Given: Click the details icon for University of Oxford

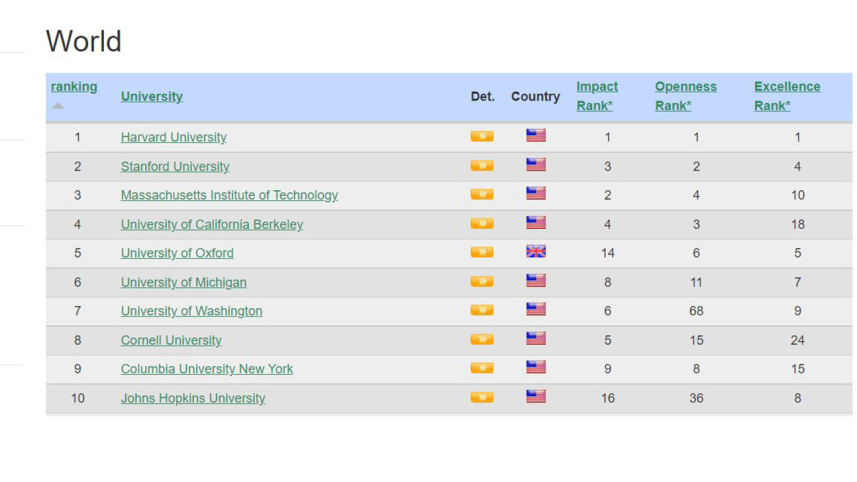Looking at the screenshot, I should coord(481,252).
